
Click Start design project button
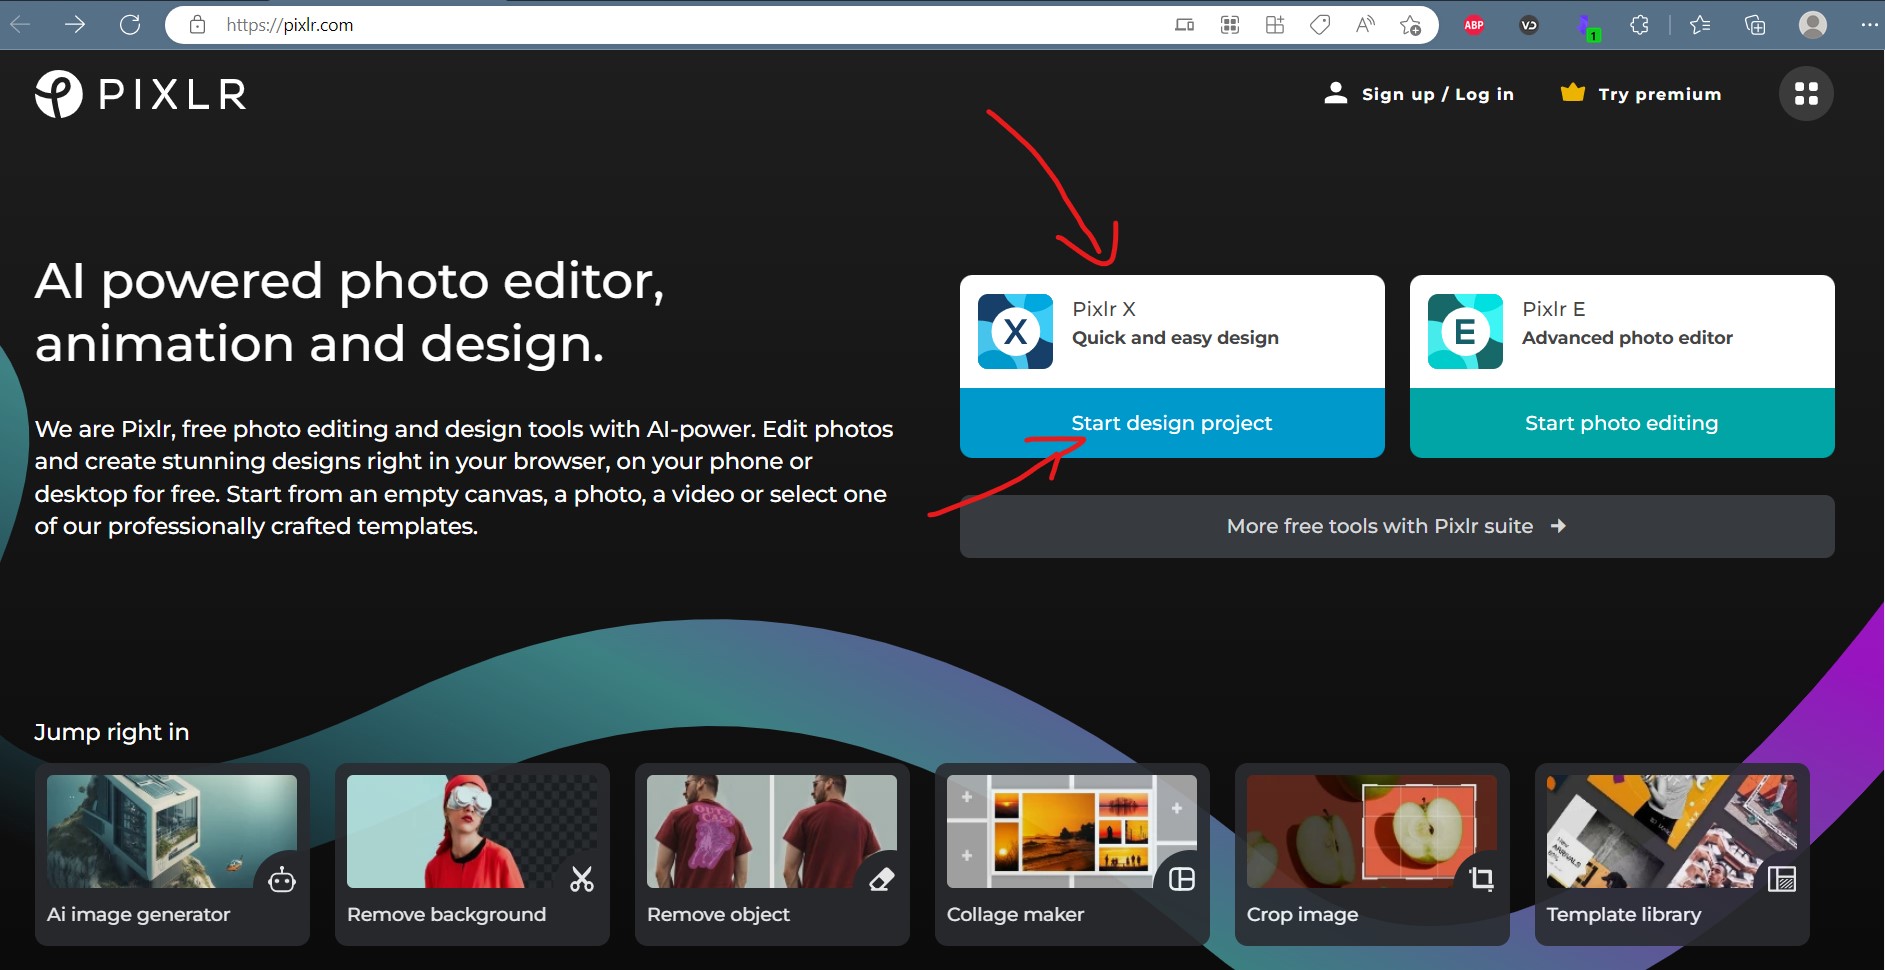pos(1172,423)
